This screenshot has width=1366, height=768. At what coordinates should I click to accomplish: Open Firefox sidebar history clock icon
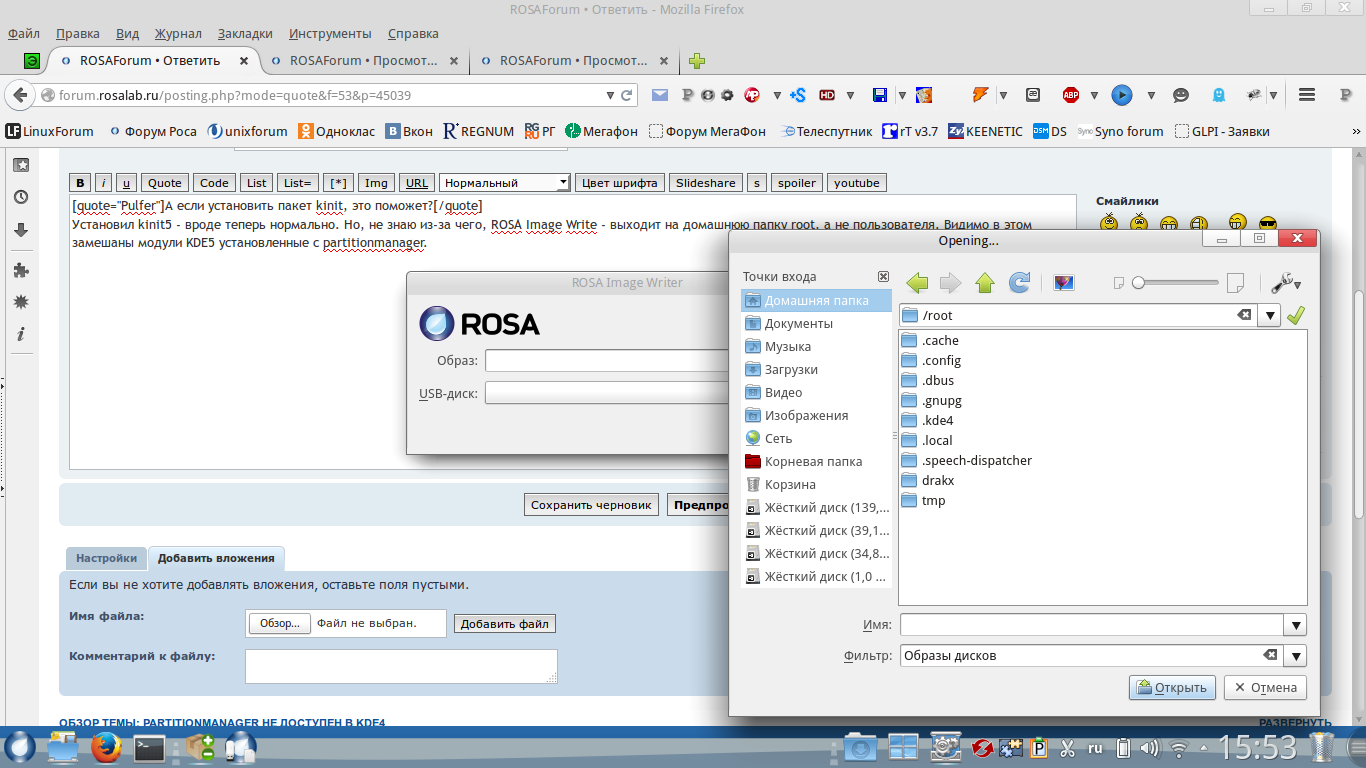(20, 197)
